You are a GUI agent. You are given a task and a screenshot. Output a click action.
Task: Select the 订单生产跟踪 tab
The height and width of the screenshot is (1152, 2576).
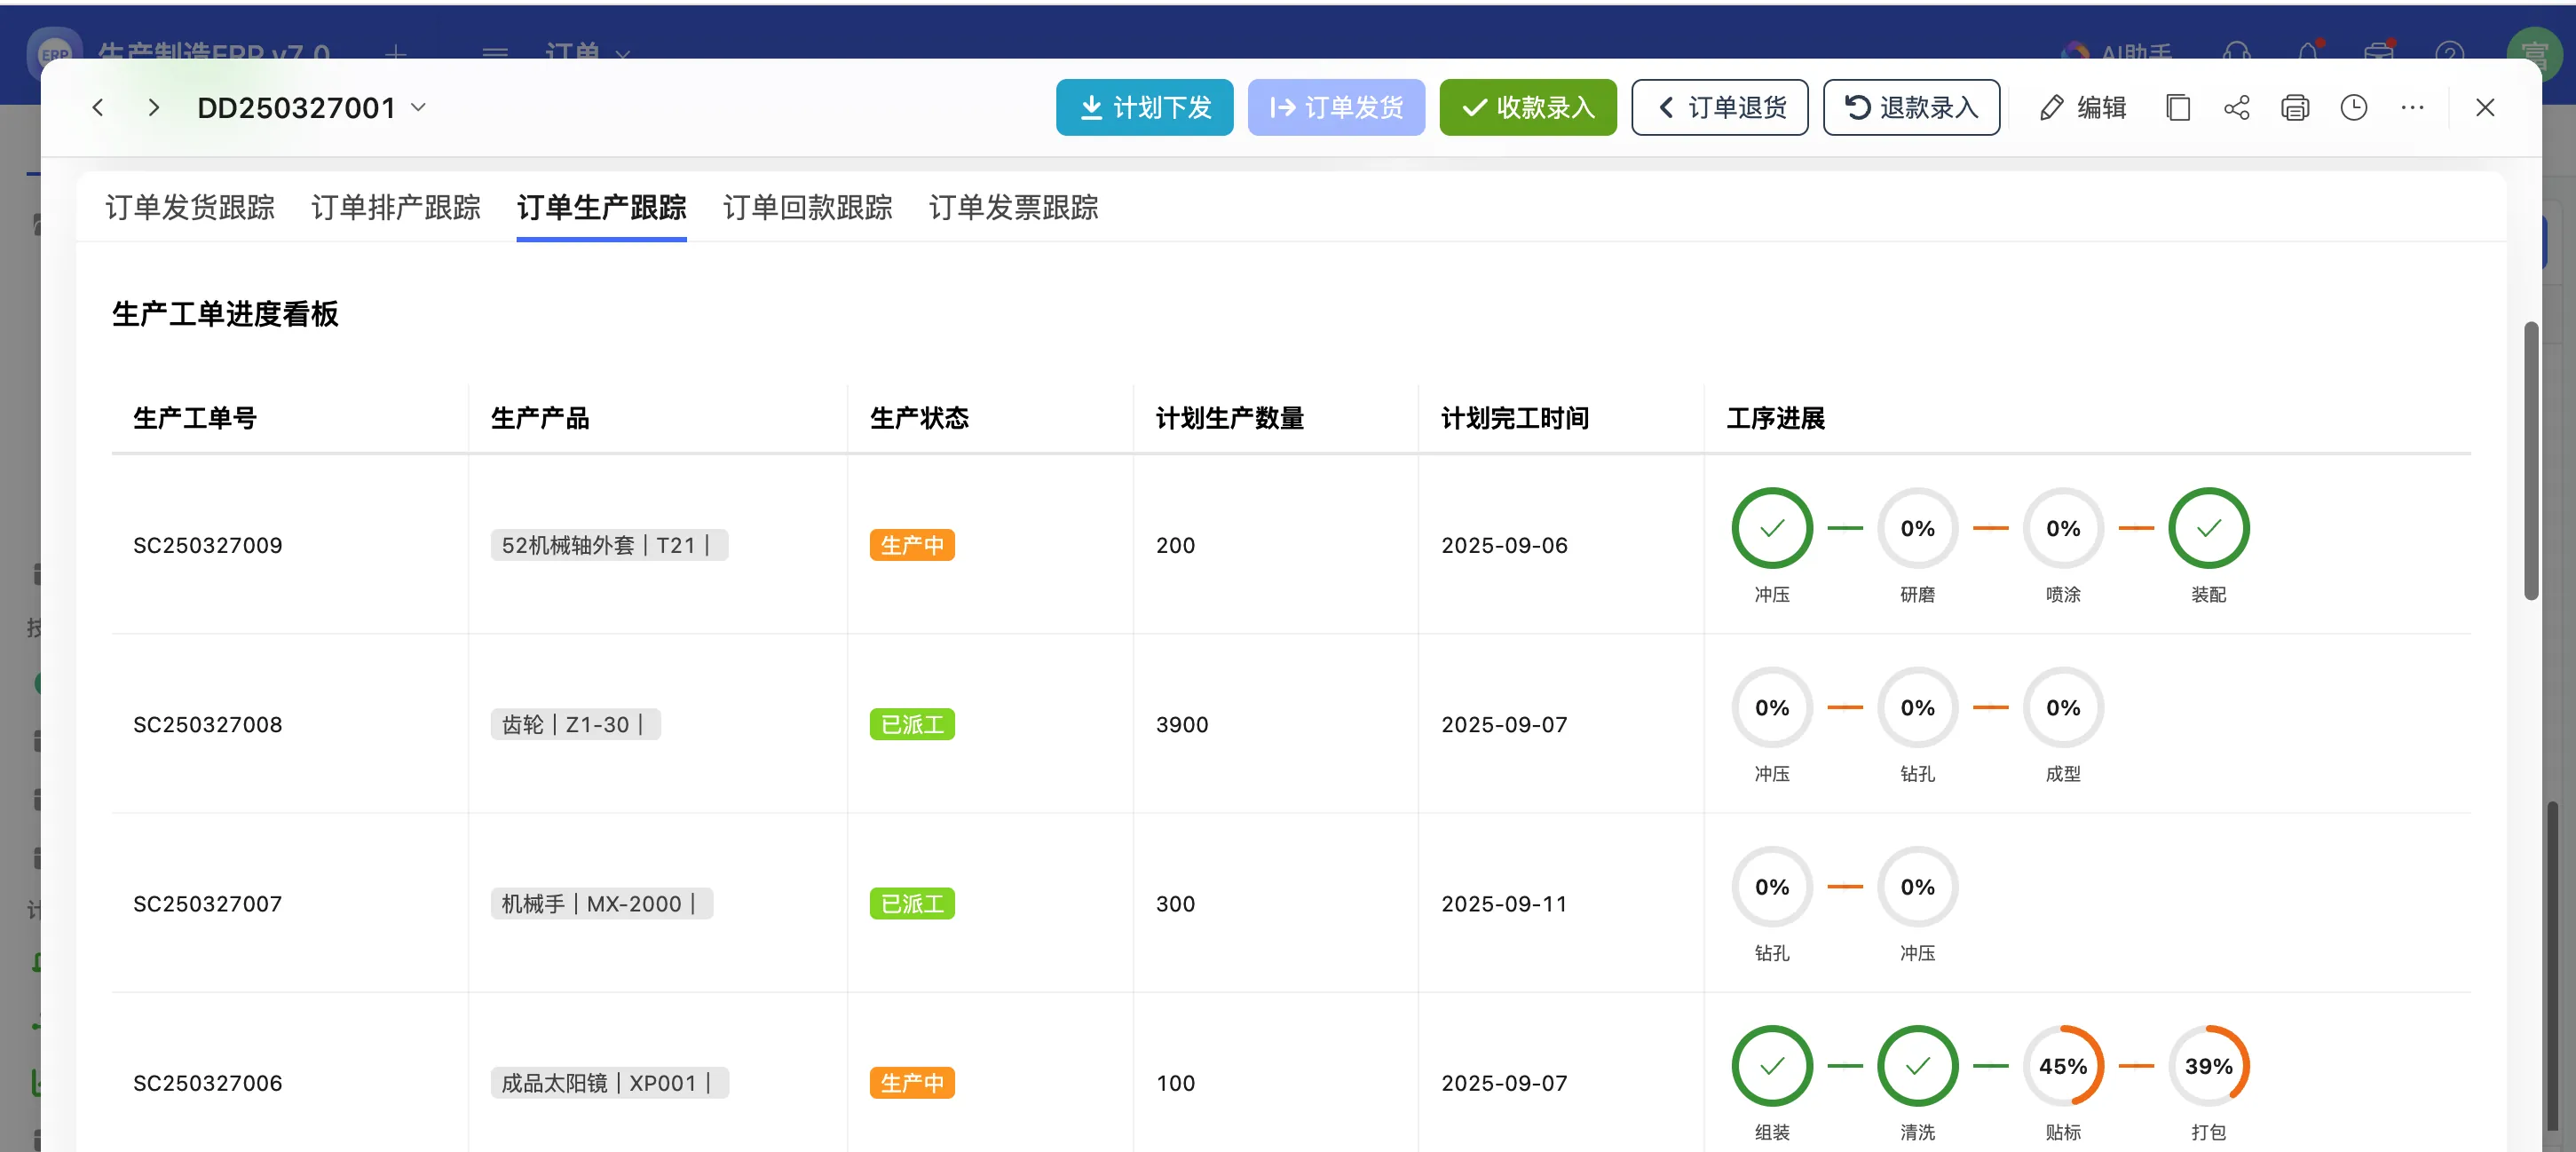601,207
